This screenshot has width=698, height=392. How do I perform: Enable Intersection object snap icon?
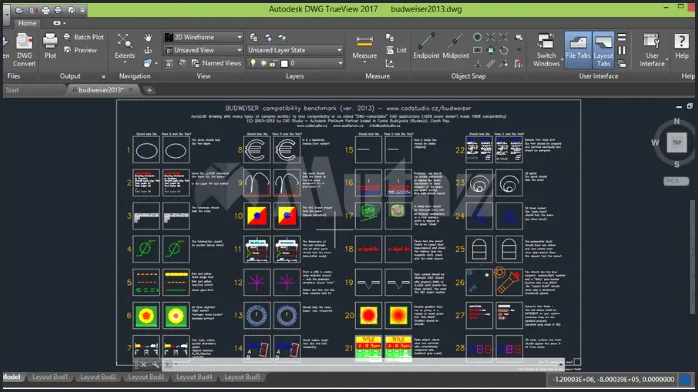[x=490, y=37]
